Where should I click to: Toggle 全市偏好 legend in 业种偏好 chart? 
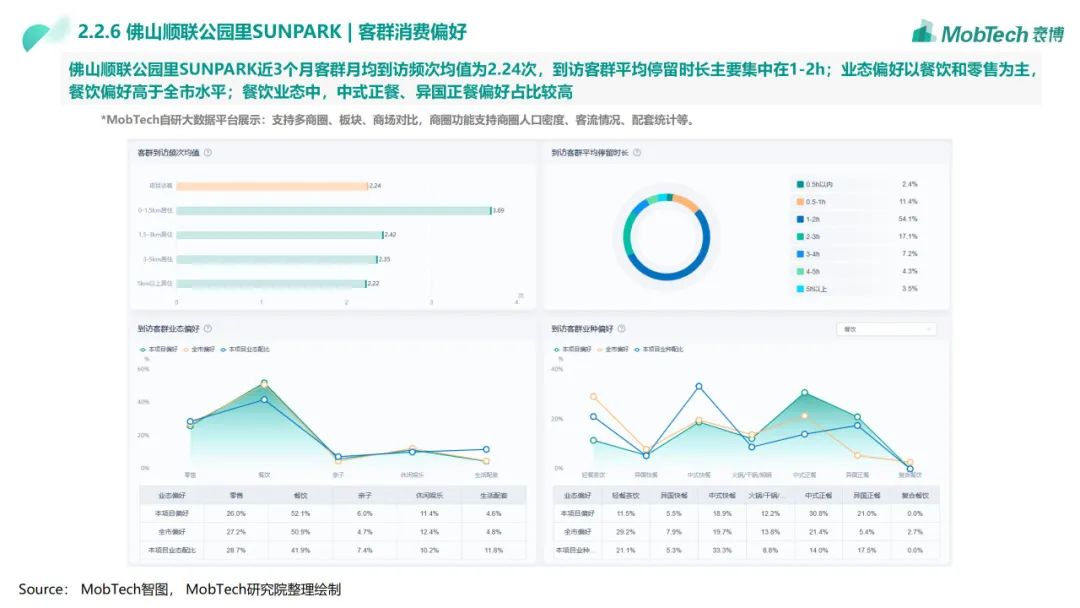[x=613, y=350]
